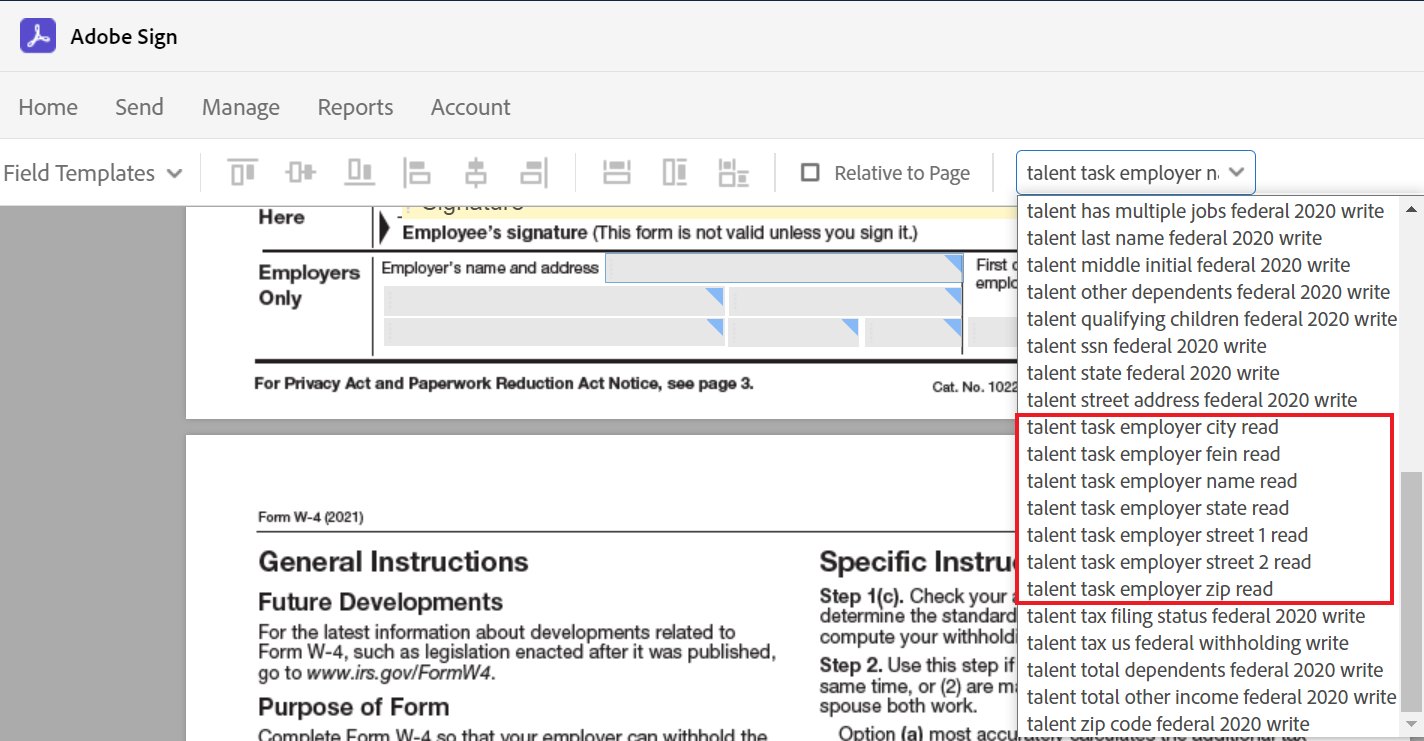Expand the Field Templates dropdown
This screenshot has width=1424, height=741.
[93, 173]
